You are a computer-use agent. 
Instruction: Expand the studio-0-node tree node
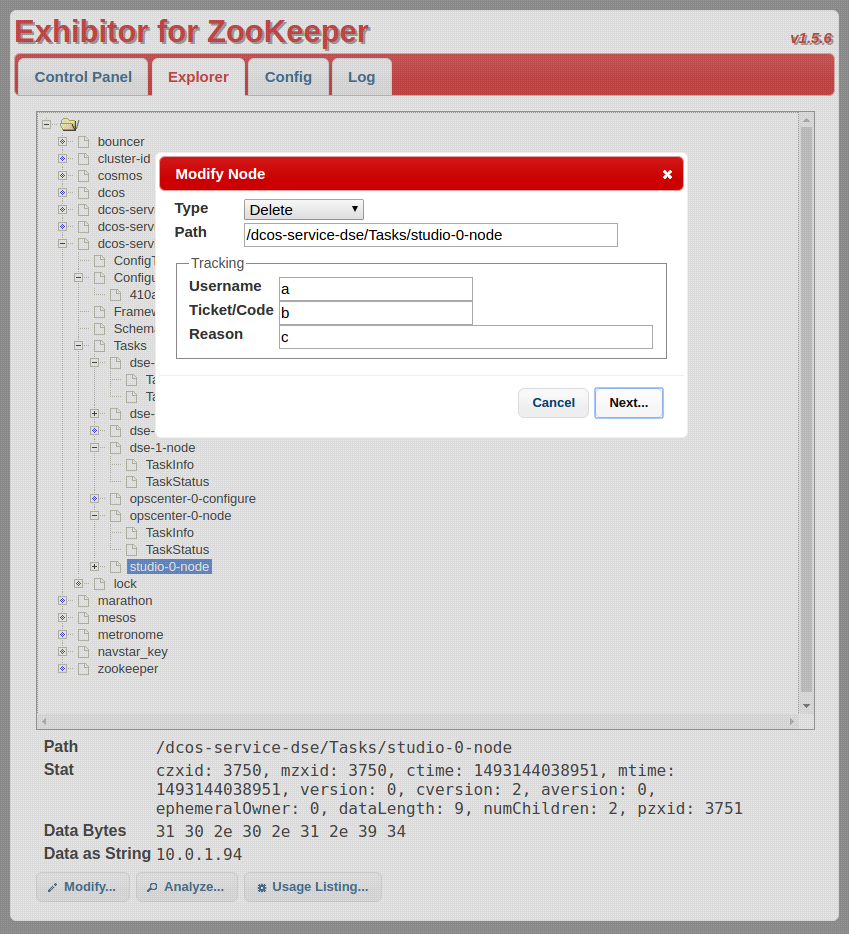(95, 567)
